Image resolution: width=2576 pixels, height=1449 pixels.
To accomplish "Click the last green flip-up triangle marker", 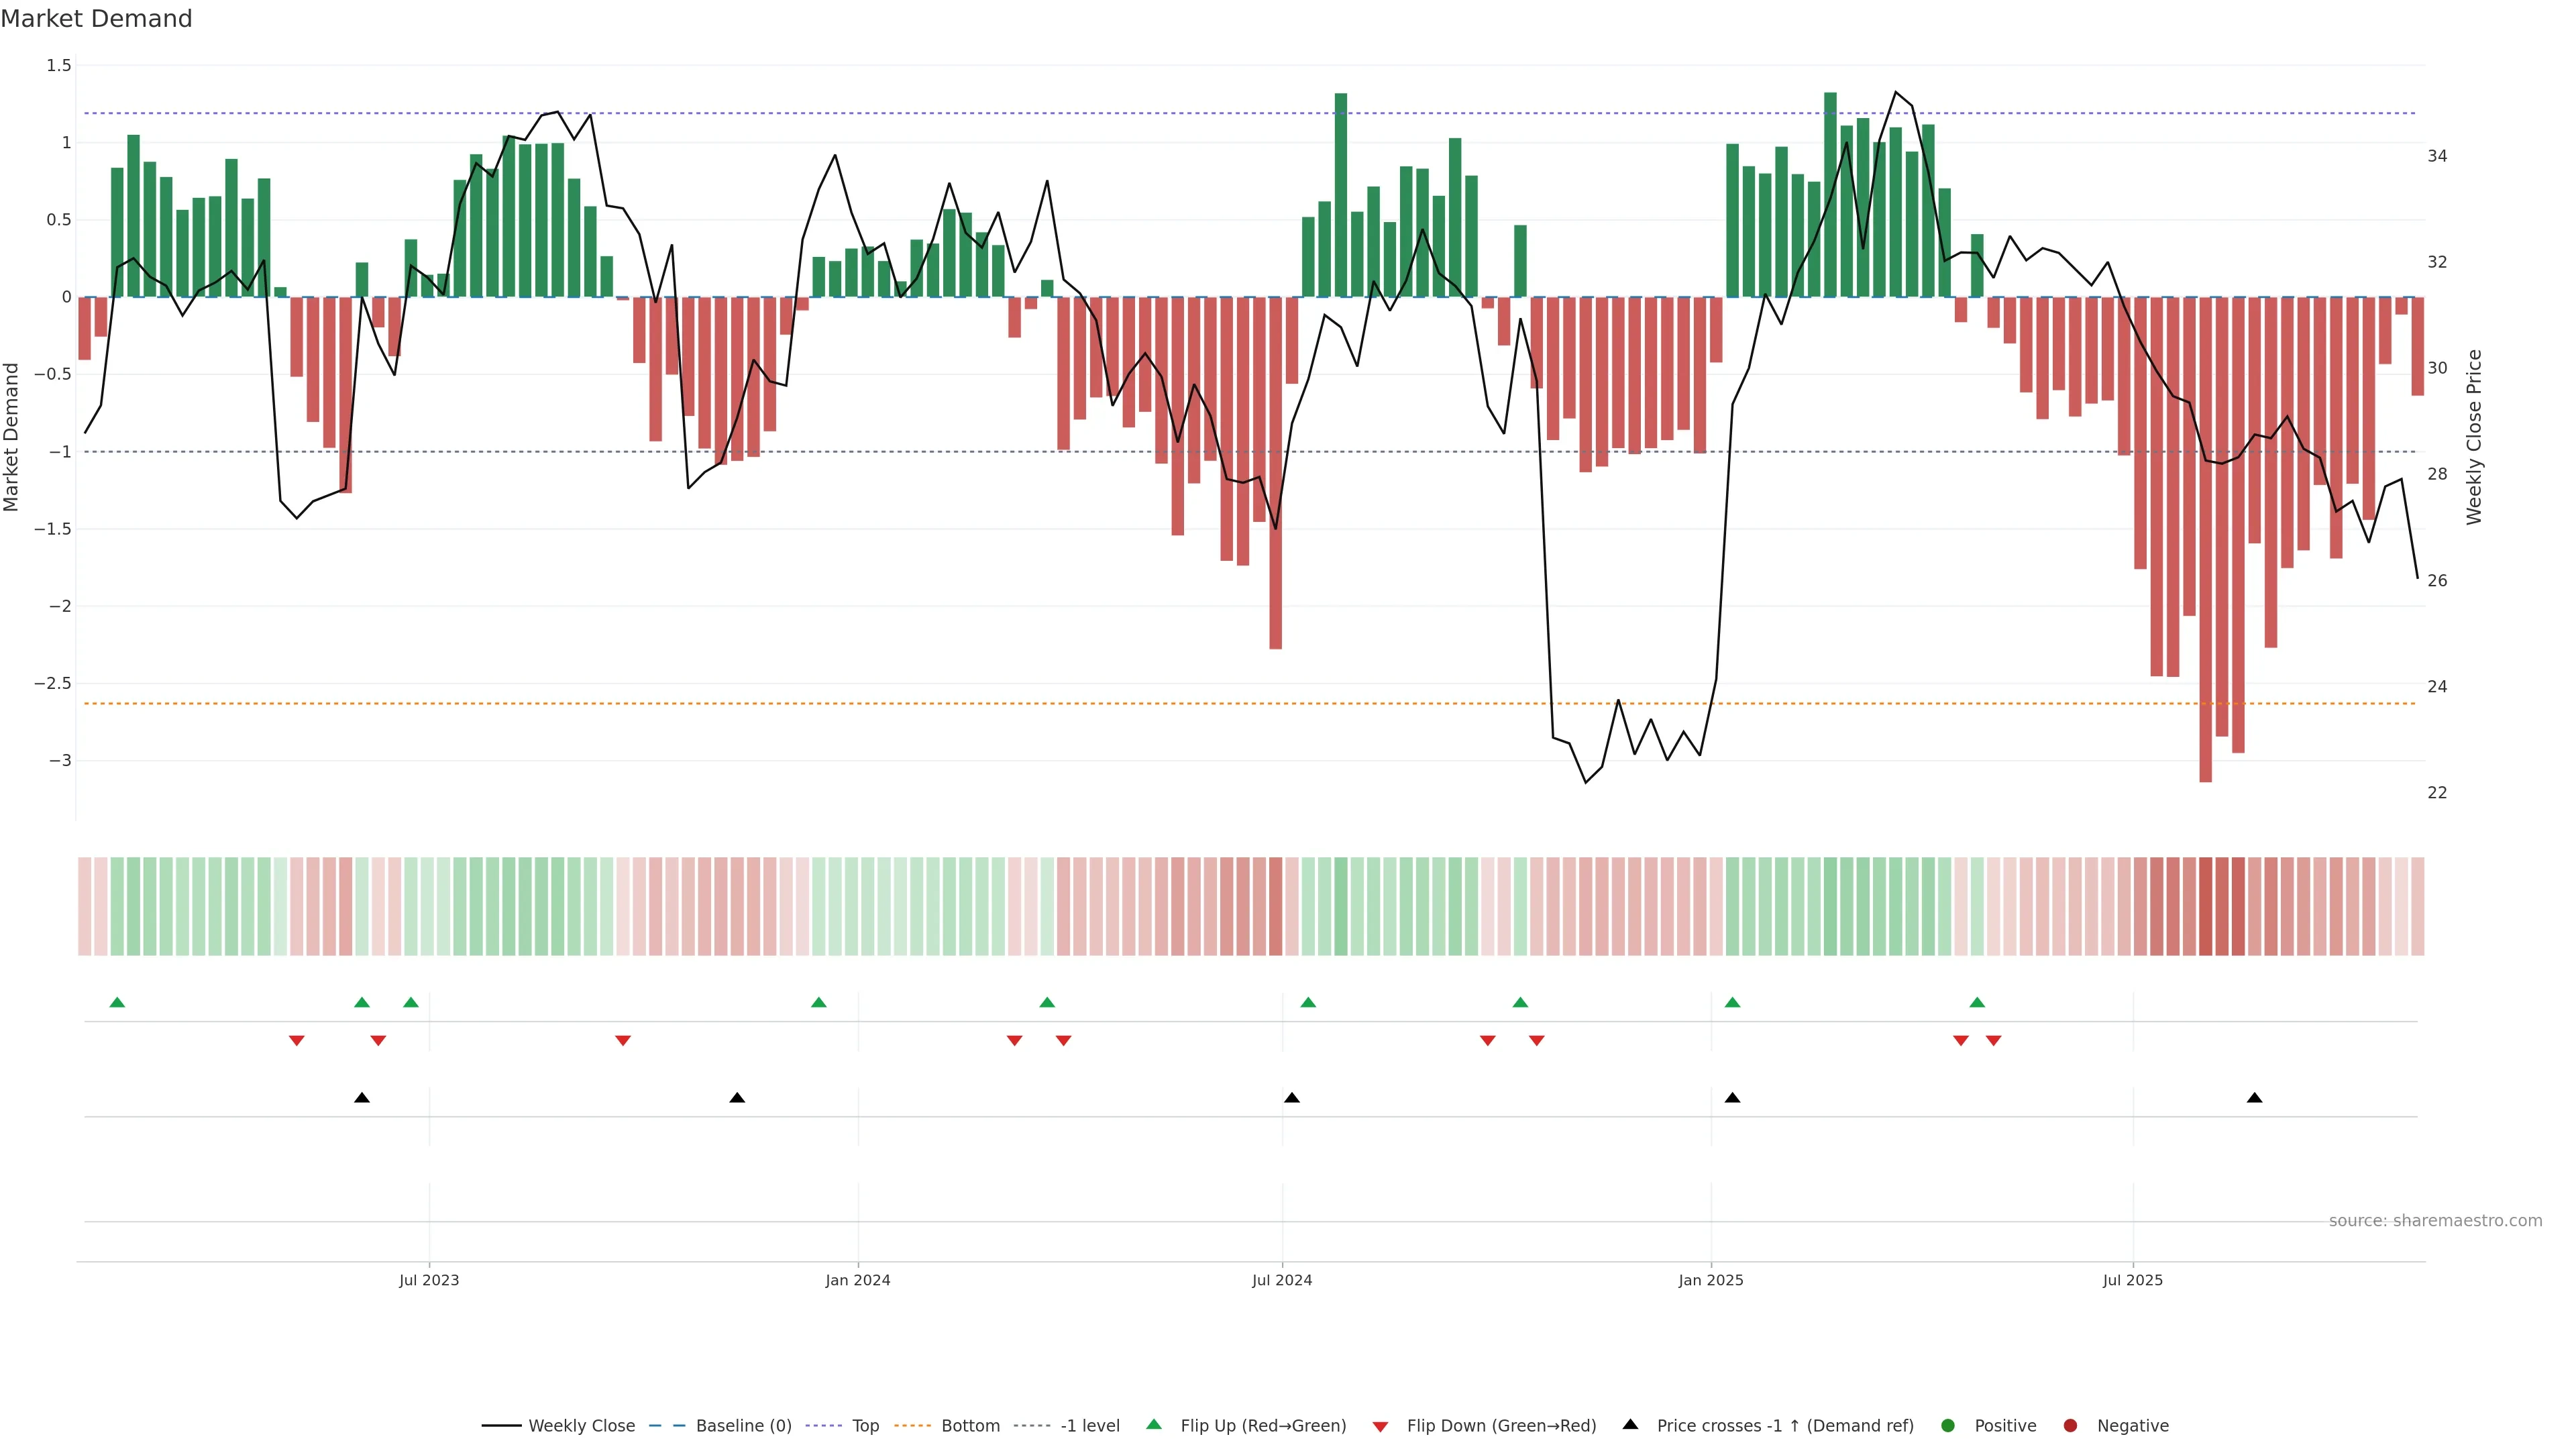I will pos(1977,1002).
